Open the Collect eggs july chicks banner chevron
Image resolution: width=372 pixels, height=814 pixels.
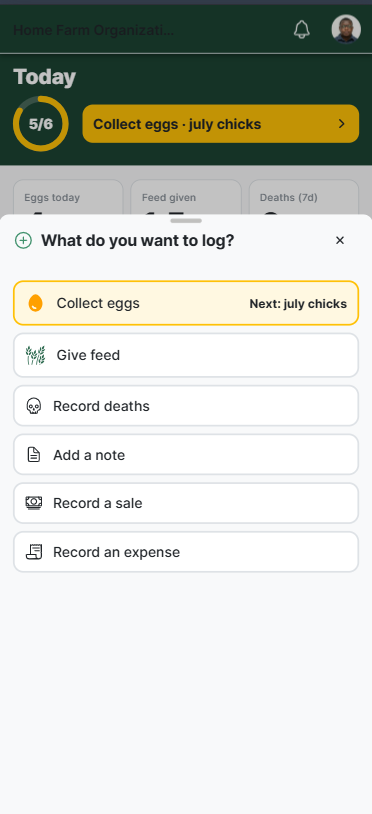341,124
